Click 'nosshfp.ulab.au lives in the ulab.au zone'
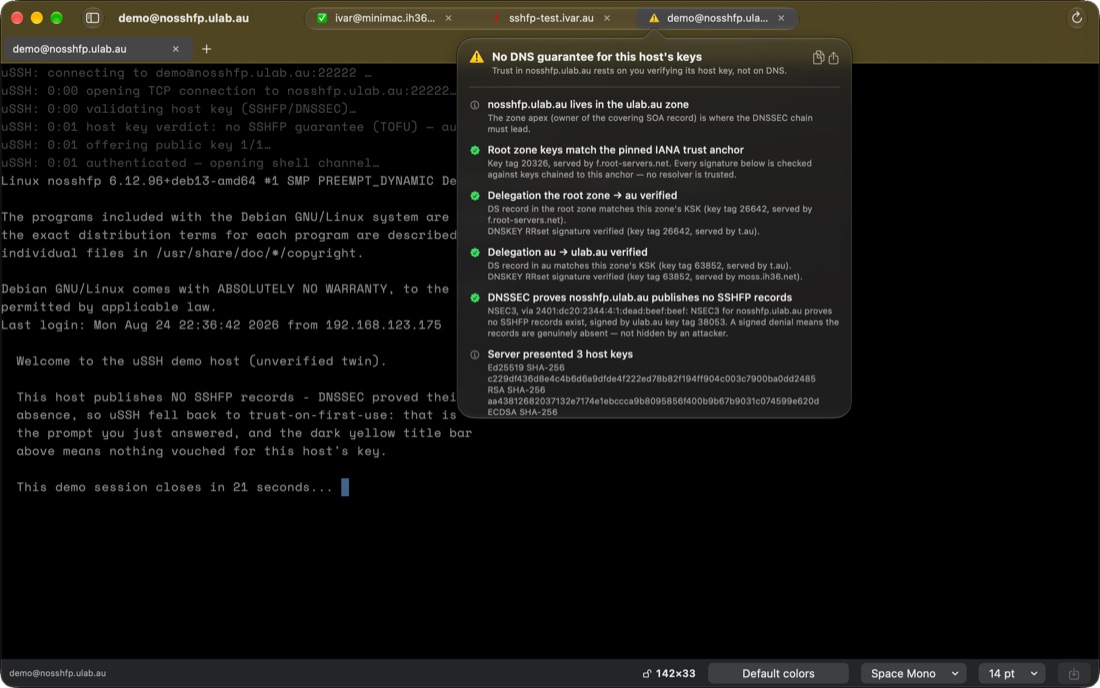Screen dimensions: 1100x688 pos(588,104)
